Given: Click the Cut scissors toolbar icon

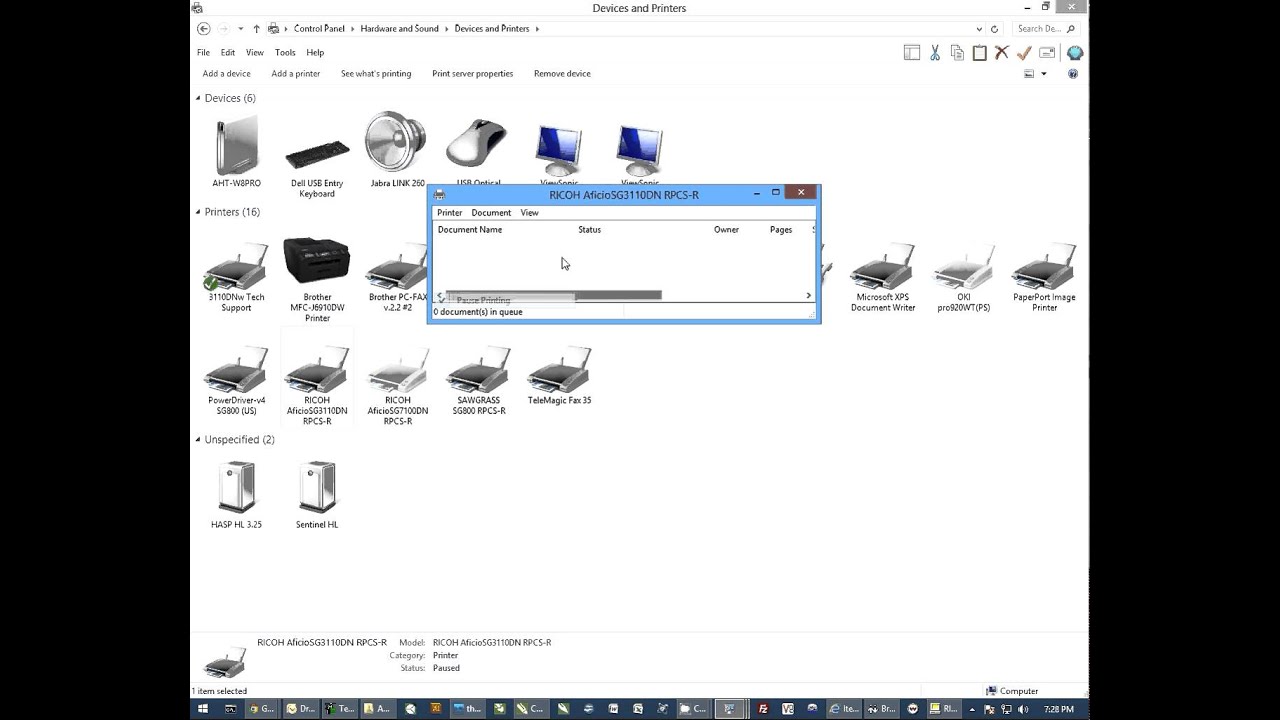Looking at the screenshot, I should [x=935, y=53].
